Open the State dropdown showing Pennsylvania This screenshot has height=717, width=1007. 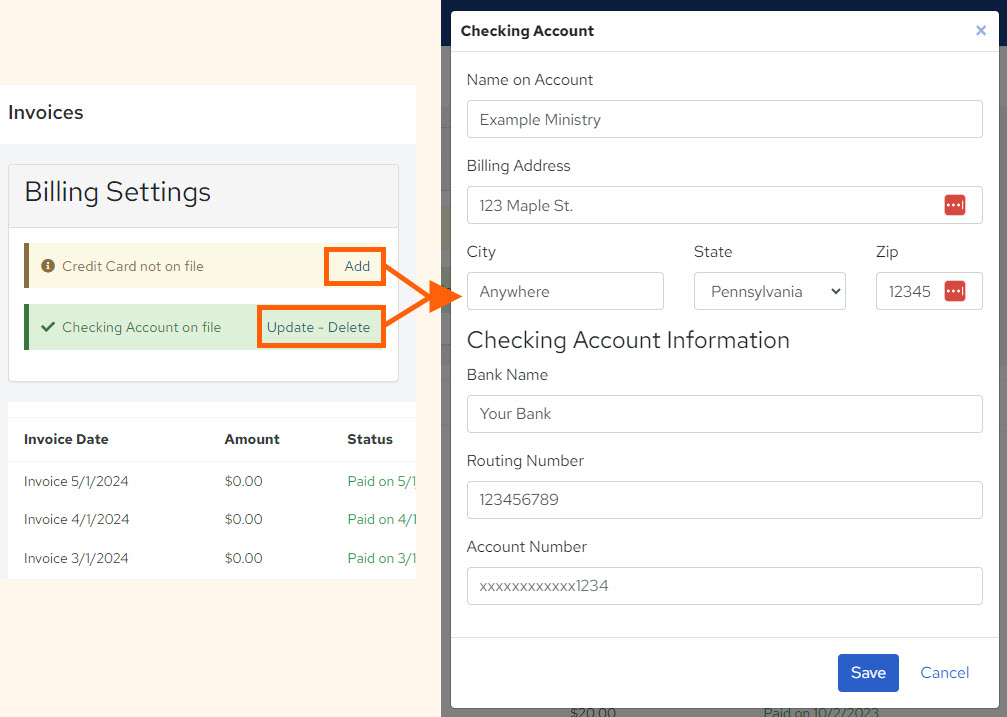pyautogui.click(x=770, y=291)
